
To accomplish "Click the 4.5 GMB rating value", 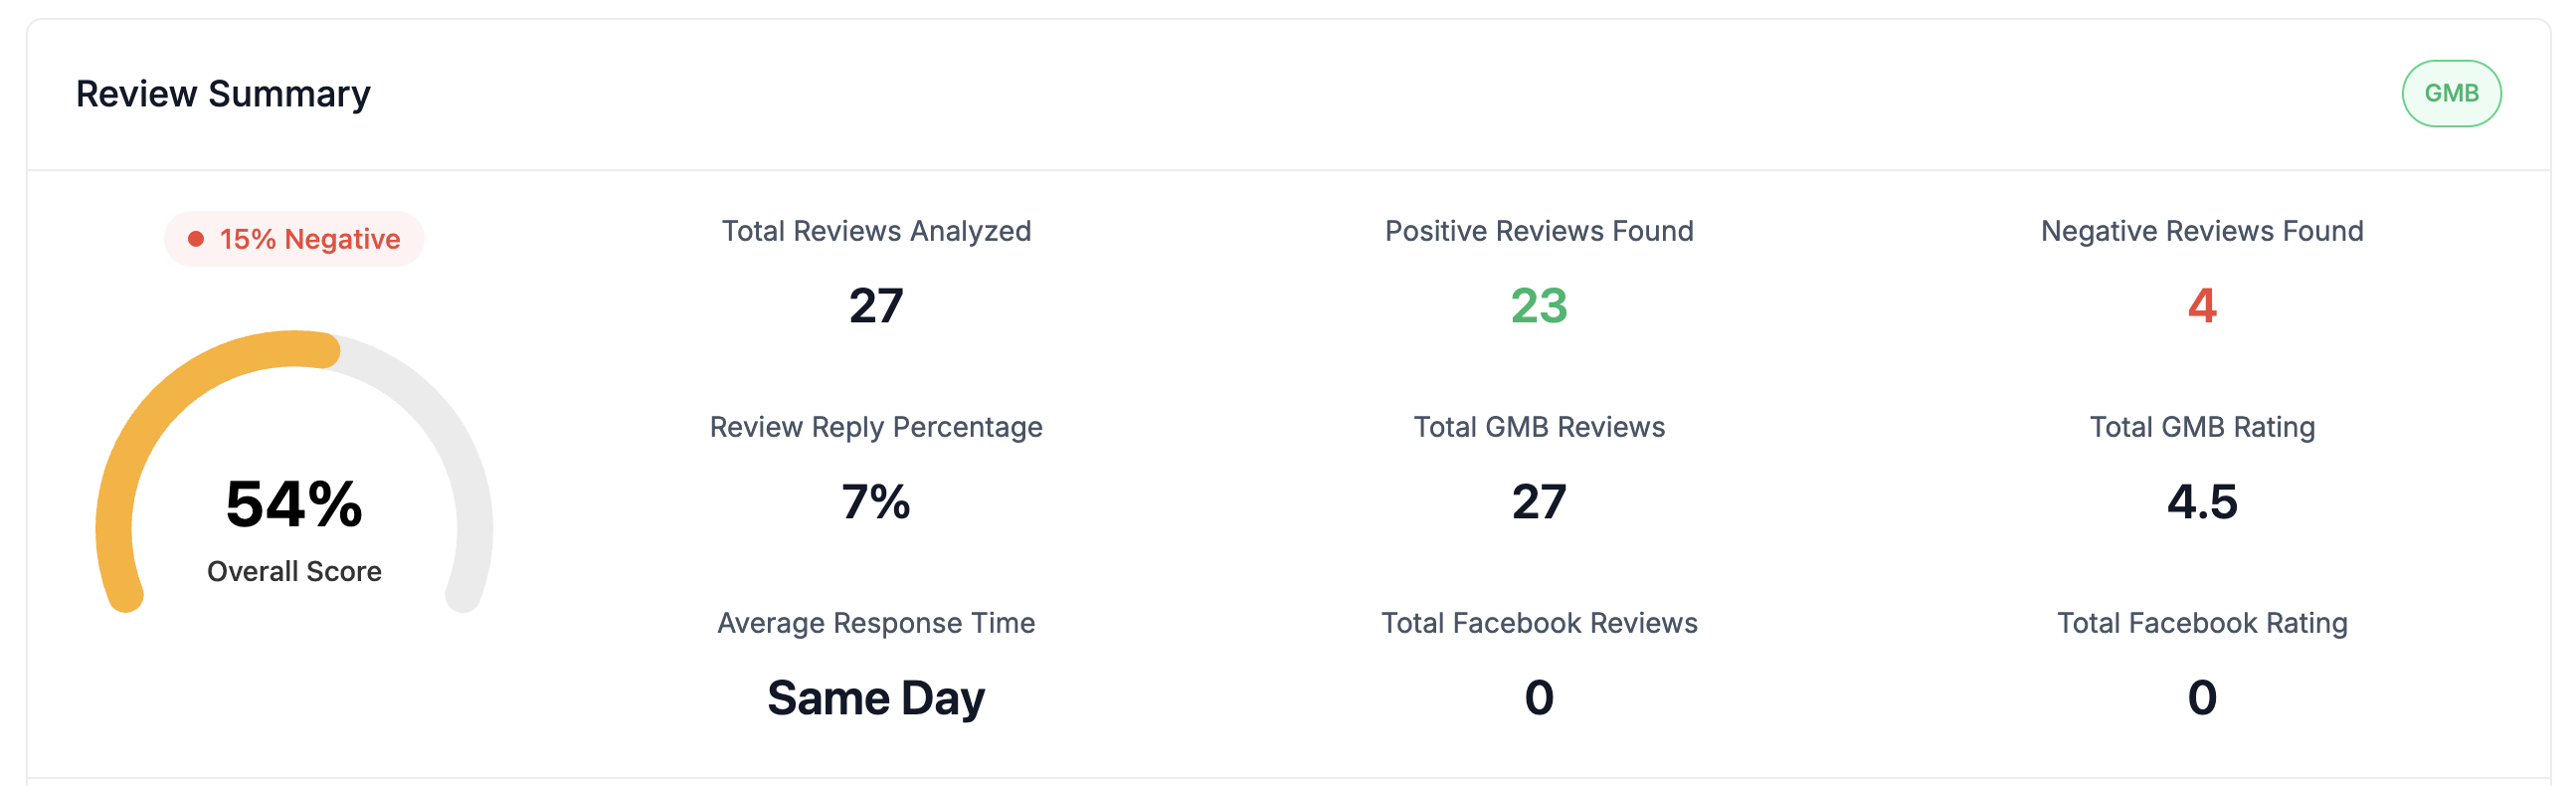I will (2201, 501).
